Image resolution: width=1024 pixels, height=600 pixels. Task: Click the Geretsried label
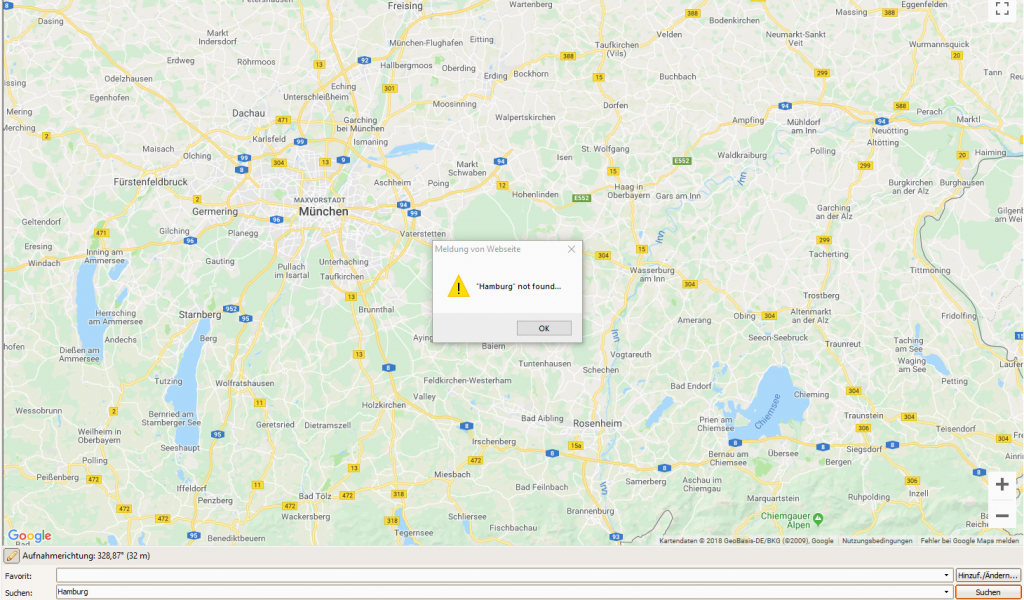pyautogui.click(x=275, y=424)
